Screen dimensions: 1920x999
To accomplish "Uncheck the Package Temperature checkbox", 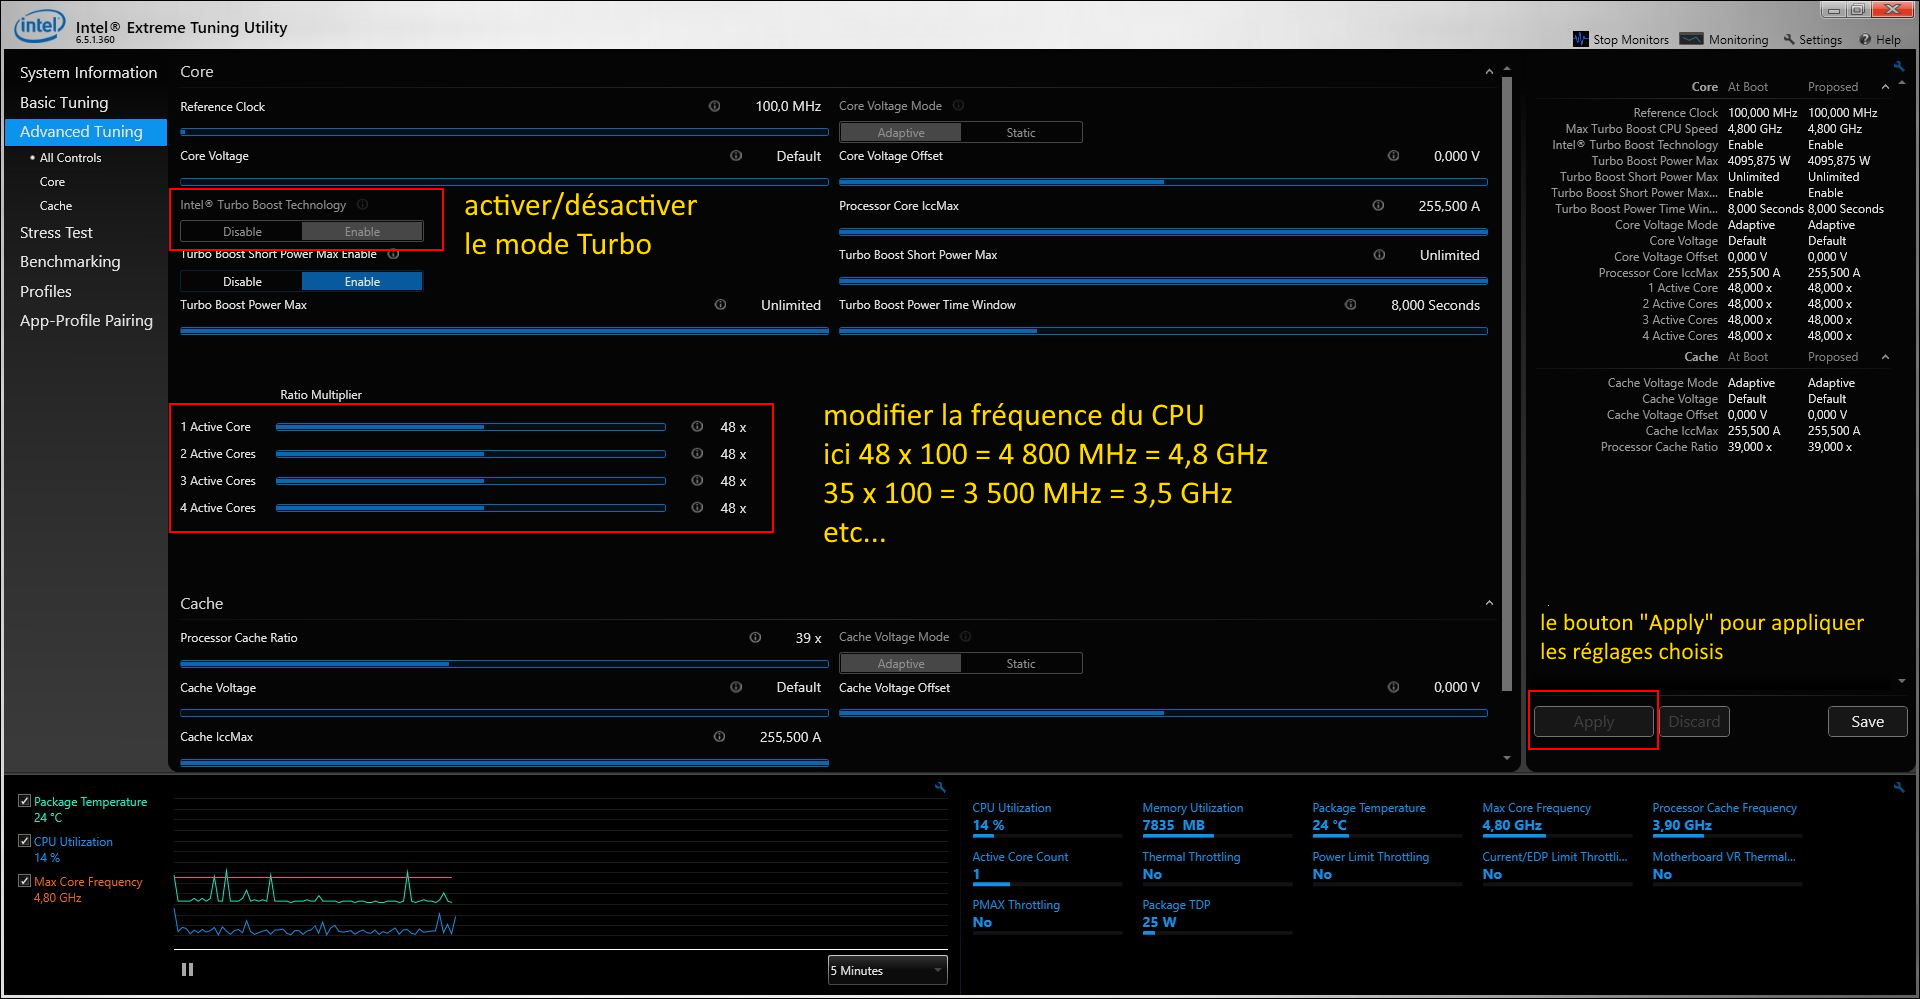I will pos(24,801).
